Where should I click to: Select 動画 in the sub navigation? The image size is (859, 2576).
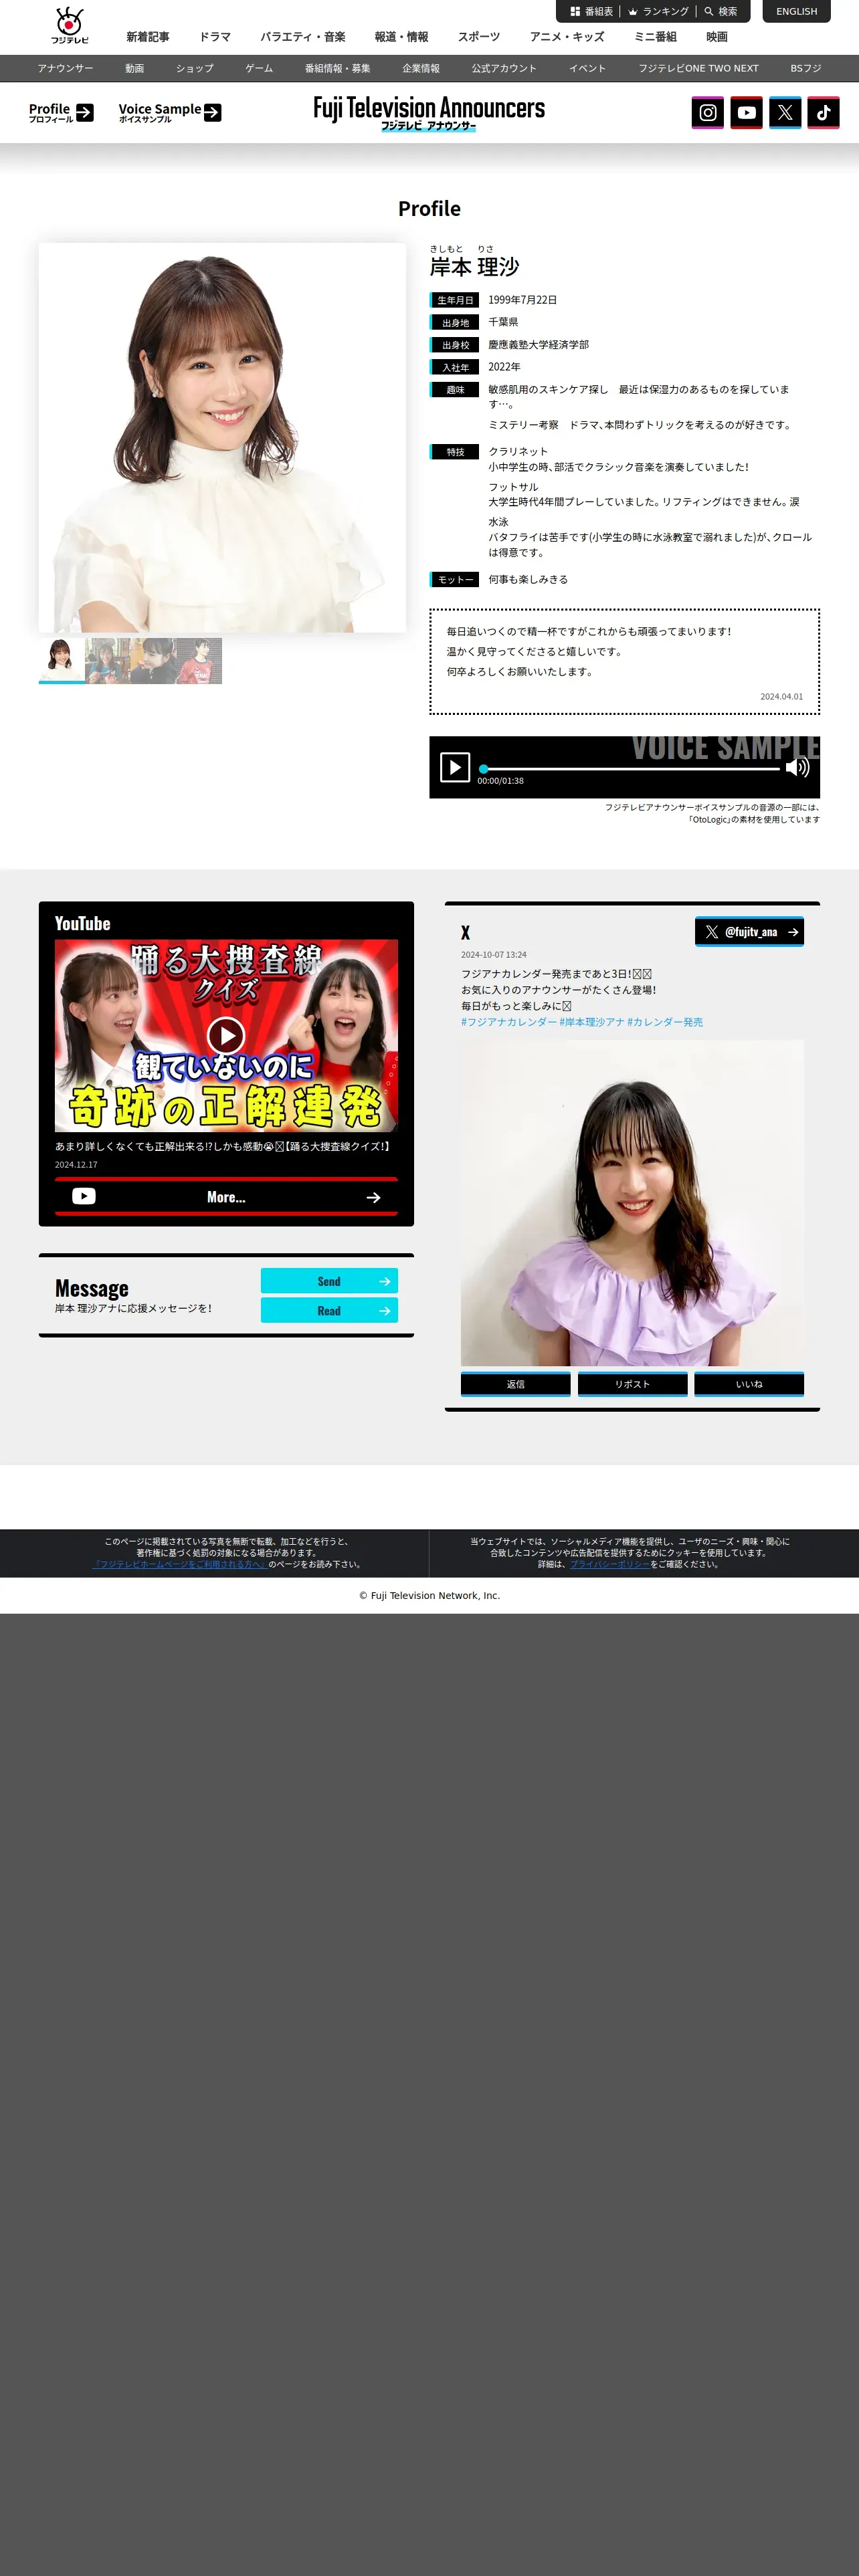(134, 68)
